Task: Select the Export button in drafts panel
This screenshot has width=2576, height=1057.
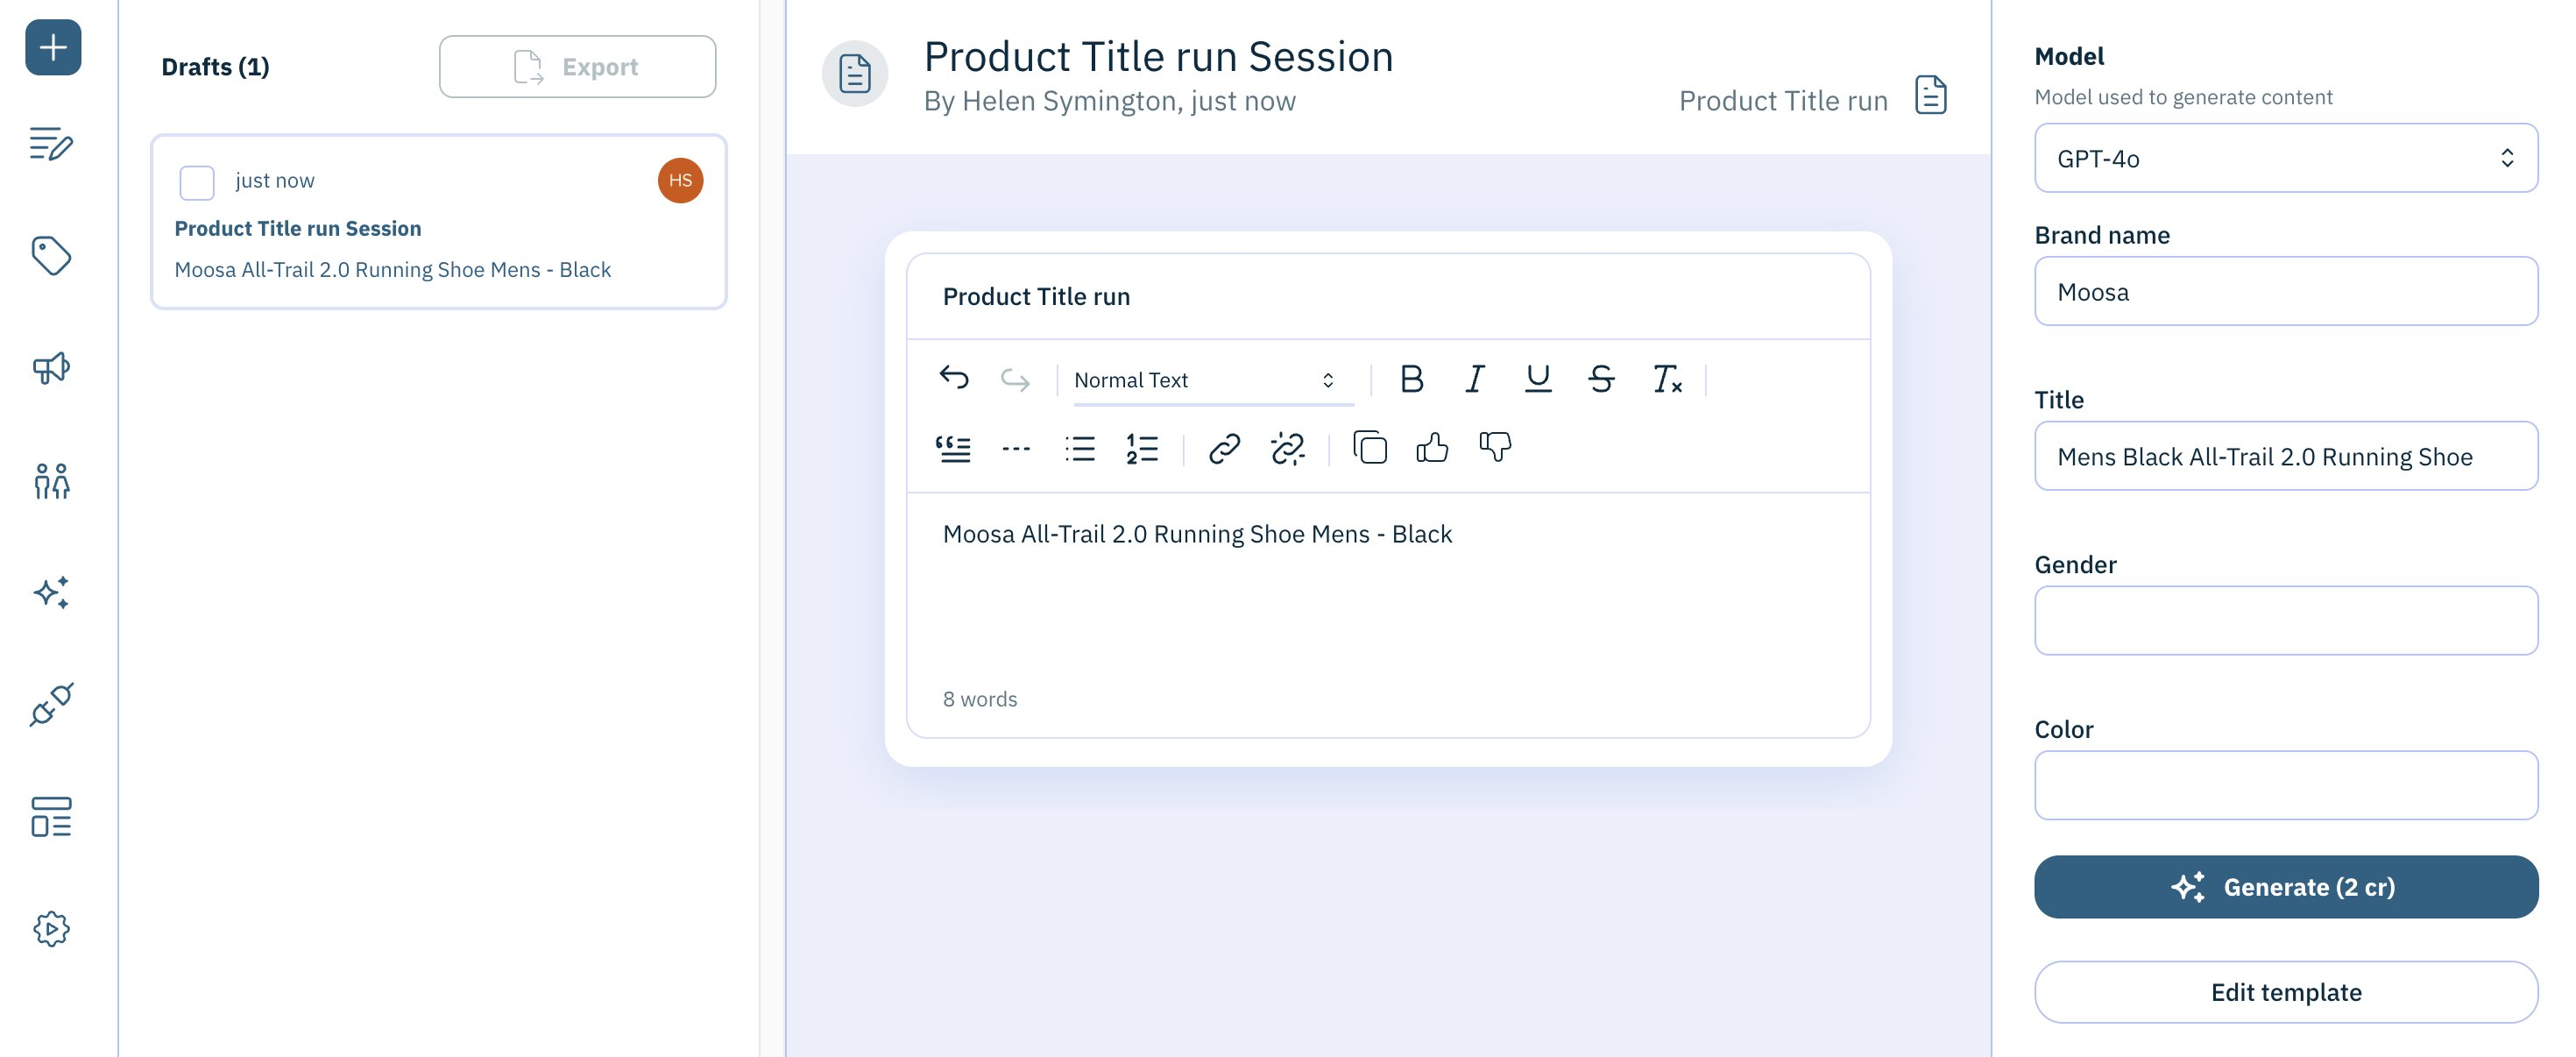Action: click(577, 66)
